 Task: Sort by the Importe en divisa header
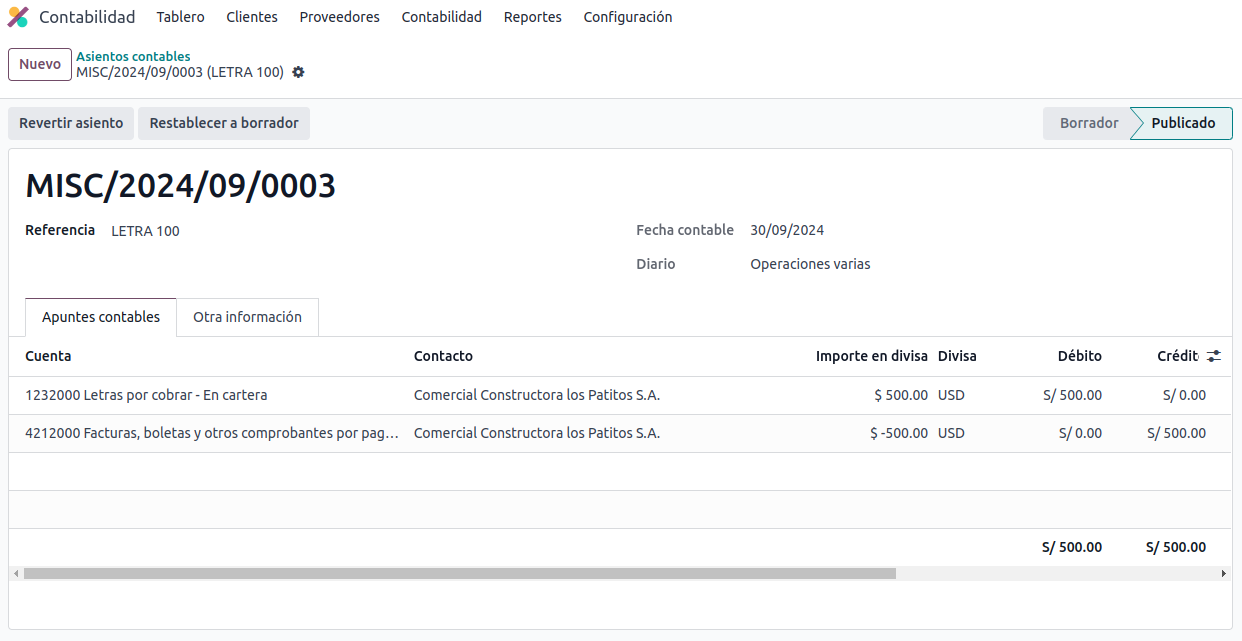tap(871, 356)
